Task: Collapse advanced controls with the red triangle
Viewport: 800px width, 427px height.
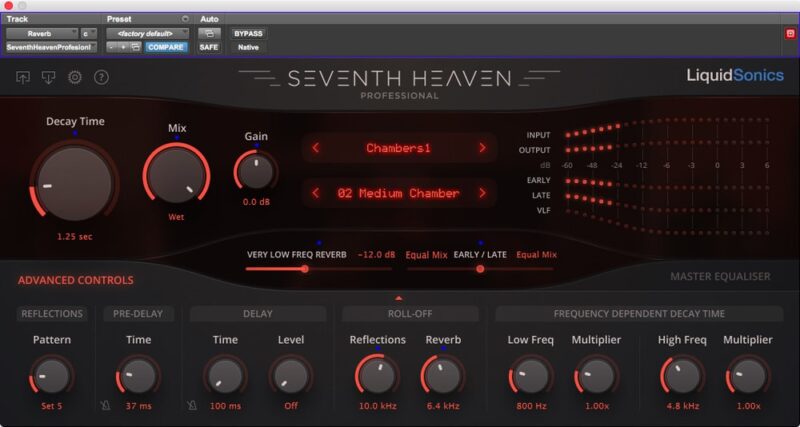Action: click(399, 298)
